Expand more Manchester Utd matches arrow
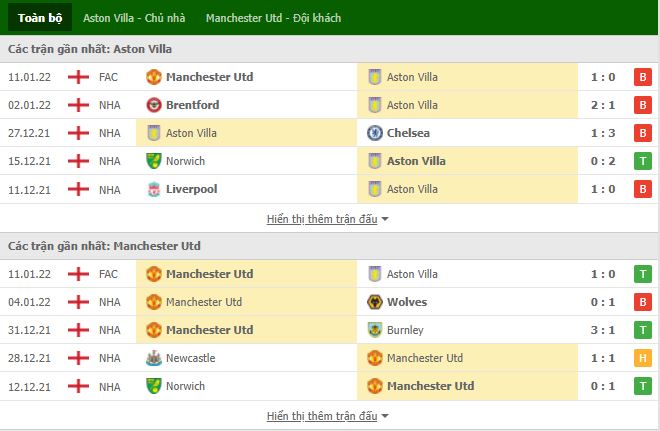Image resolution: width=660 pixels, height=431 pixels. [385, 416]
